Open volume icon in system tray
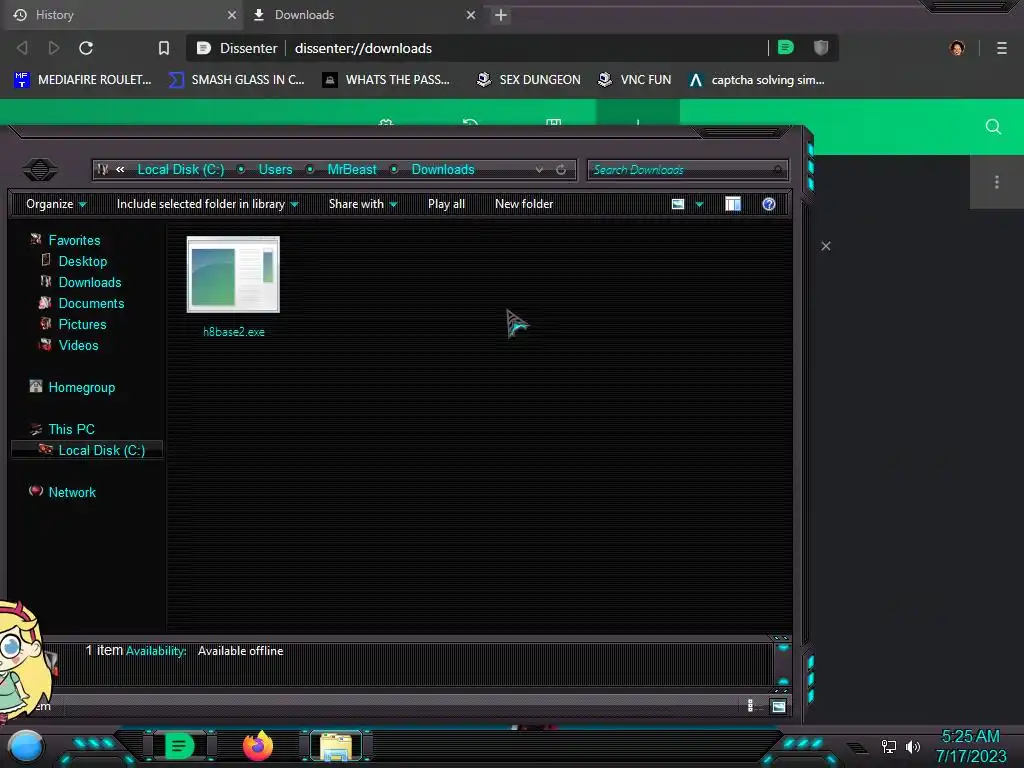 (x=913, y=746)
